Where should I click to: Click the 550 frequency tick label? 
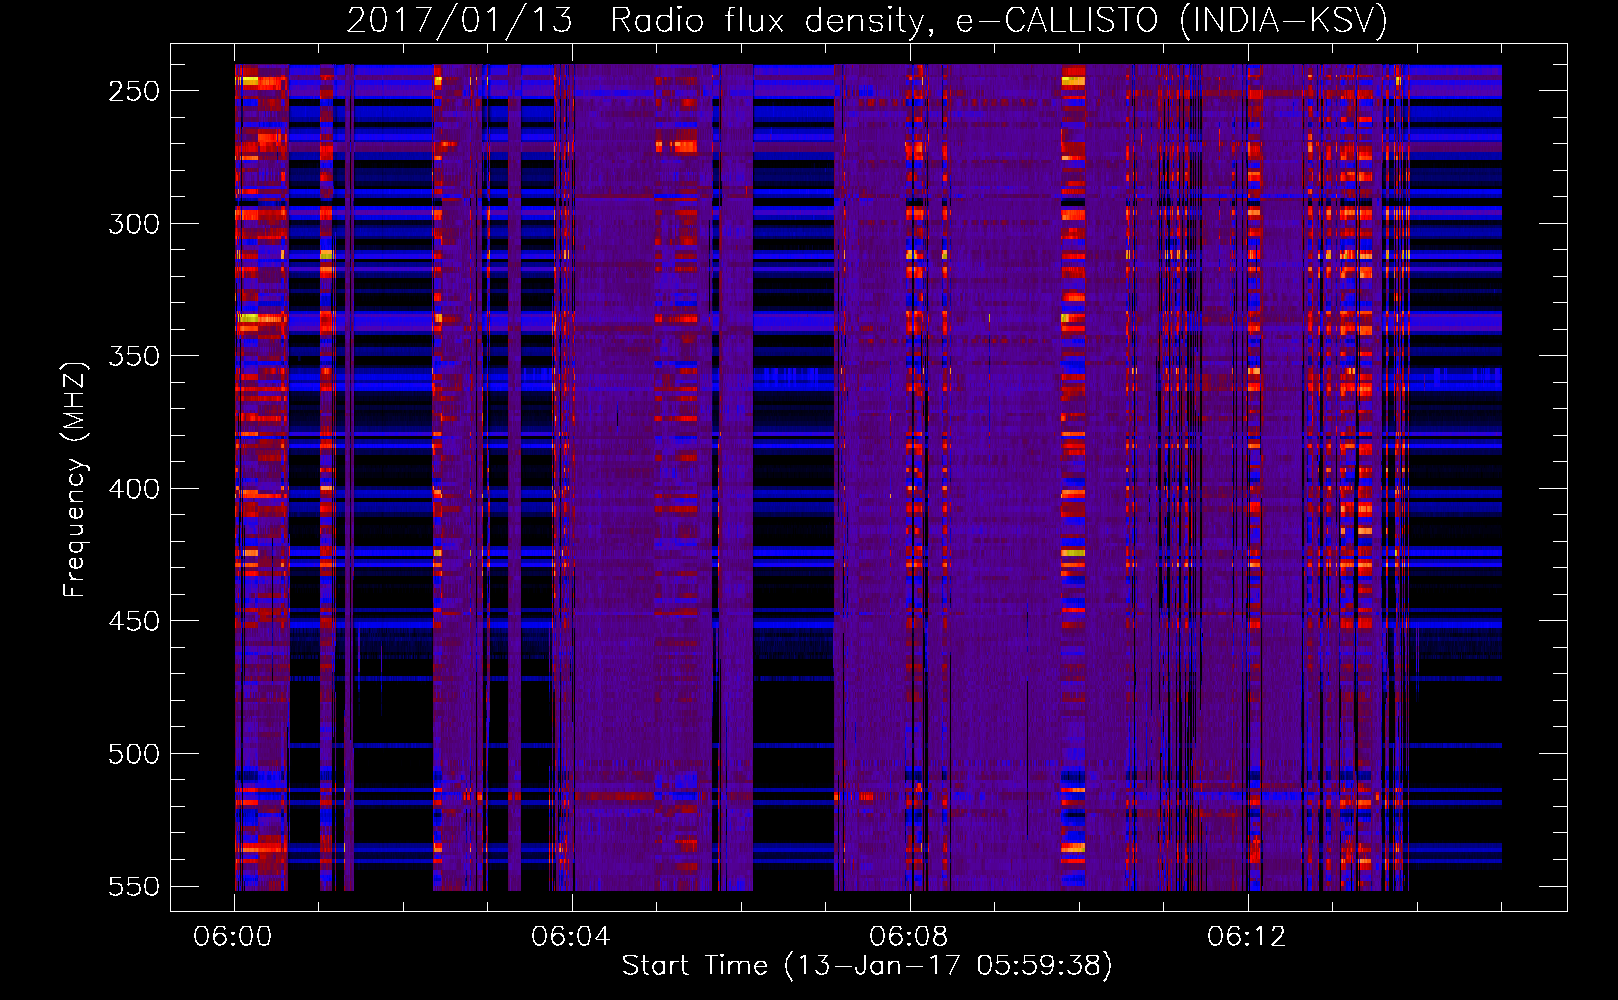point(133,886)
